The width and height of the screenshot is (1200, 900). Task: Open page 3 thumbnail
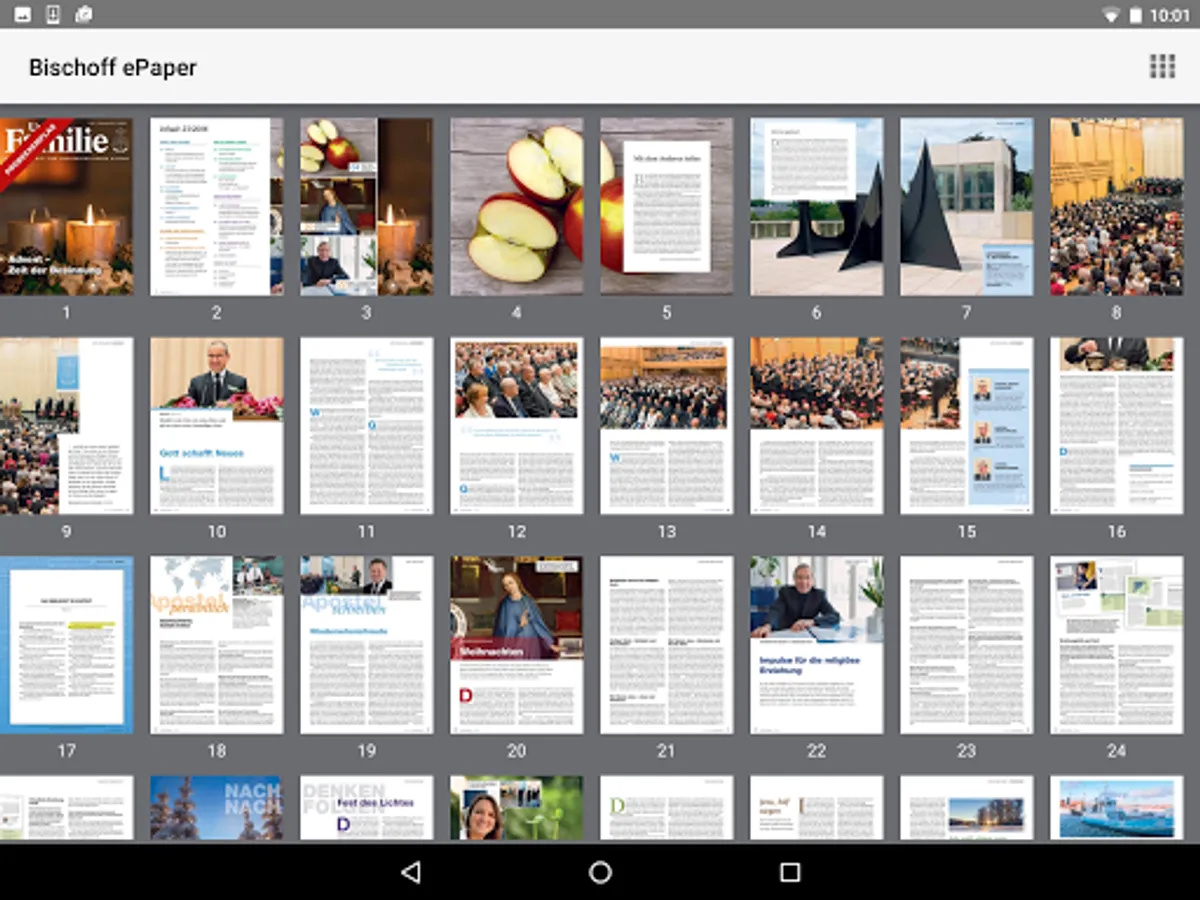[x=367, y=207]
